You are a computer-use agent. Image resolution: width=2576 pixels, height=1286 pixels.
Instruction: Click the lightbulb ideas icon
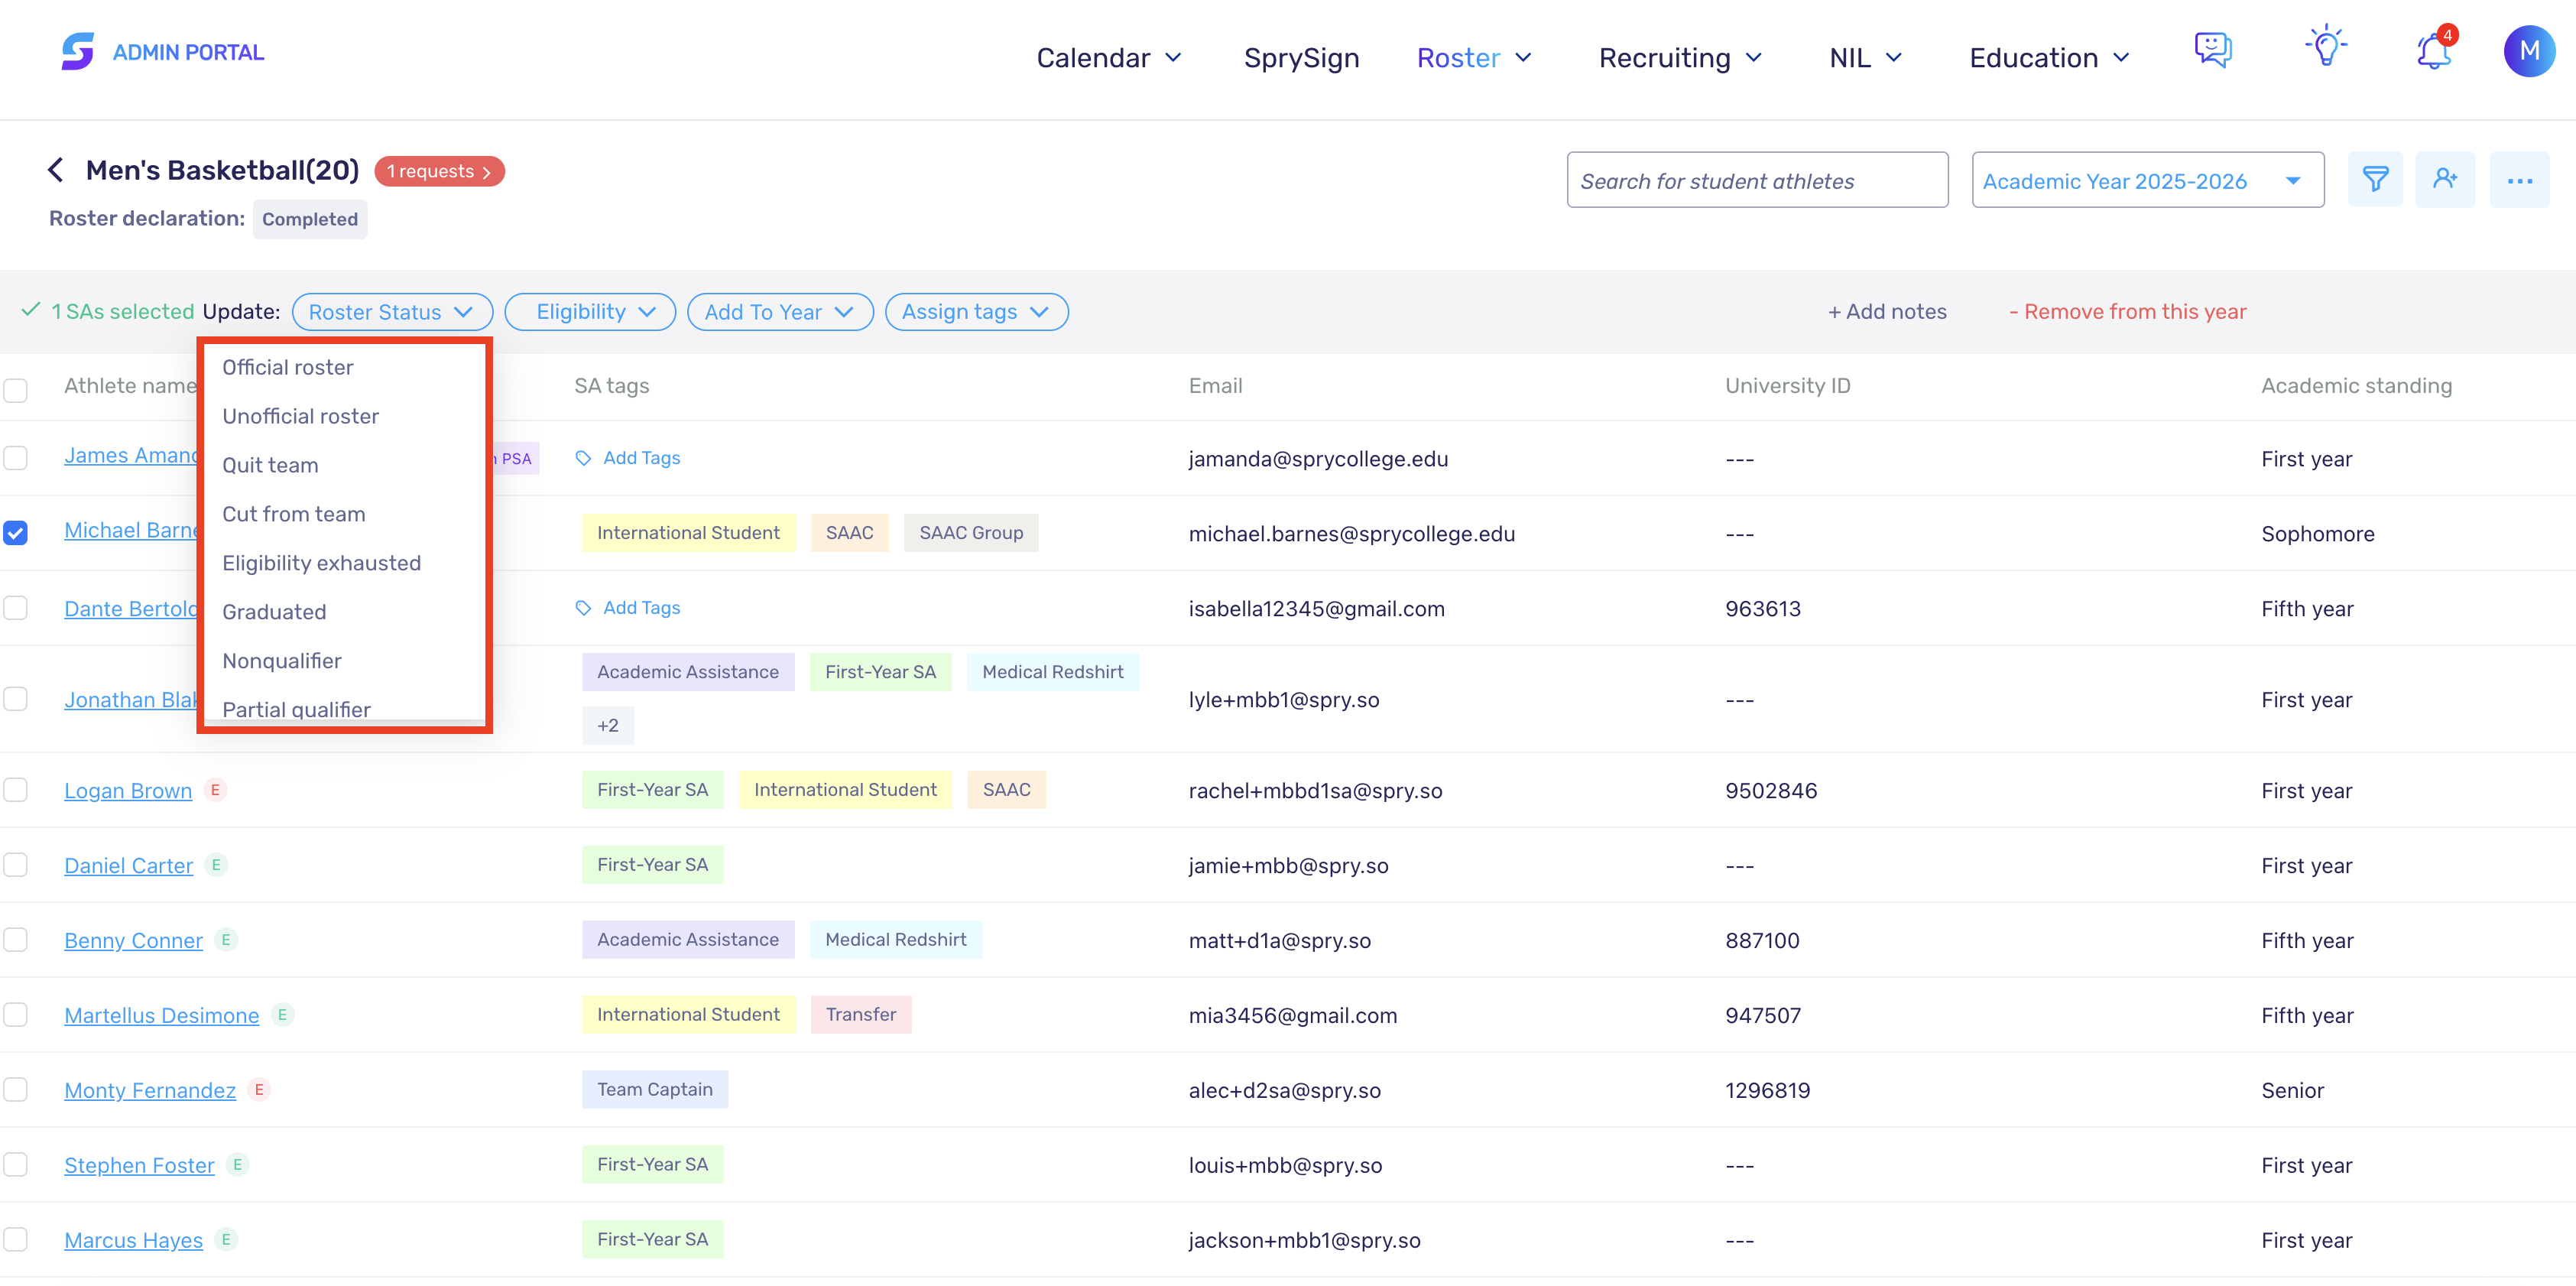point(2326,47)
